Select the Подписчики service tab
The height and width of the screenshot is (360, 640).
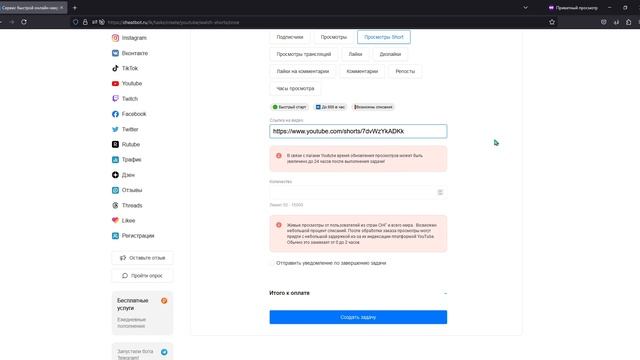coord(290,37)
